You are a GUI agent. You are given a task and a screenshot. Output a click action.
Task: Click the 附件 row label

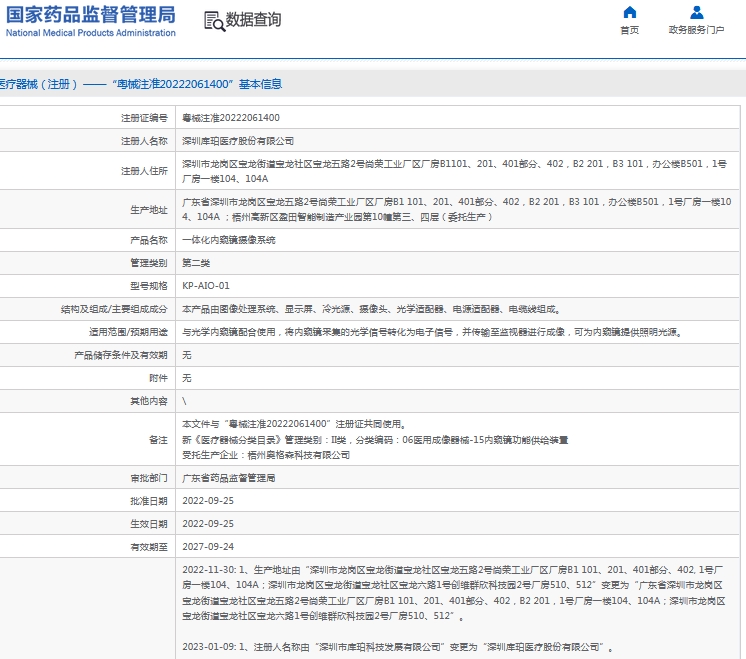coord(158,378)
